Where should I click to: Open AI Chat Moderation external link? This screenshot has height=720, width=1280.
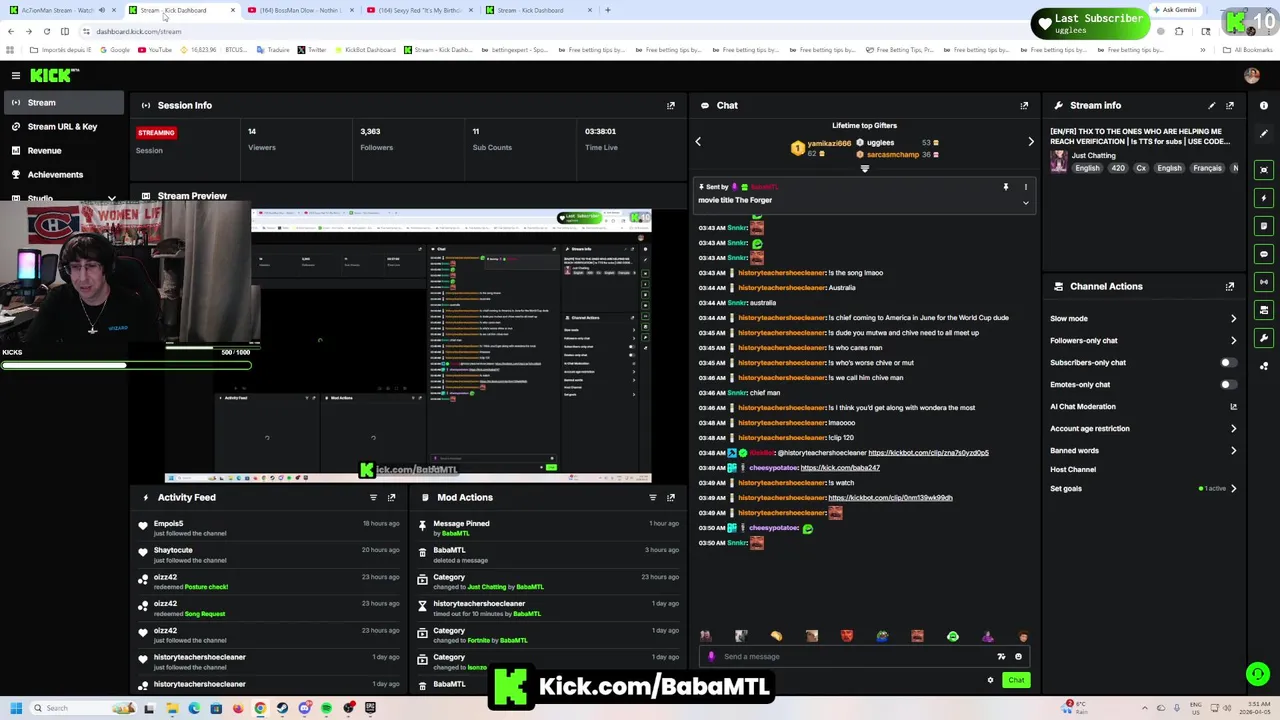pyautogui.click(x=1233, y=407)
